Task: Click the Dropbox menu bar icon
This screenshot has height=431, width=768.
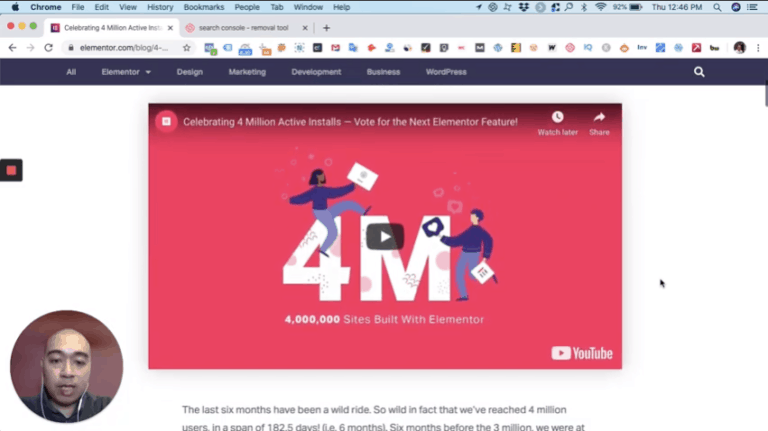Action: pyautogui.click(x=524, y=7)
